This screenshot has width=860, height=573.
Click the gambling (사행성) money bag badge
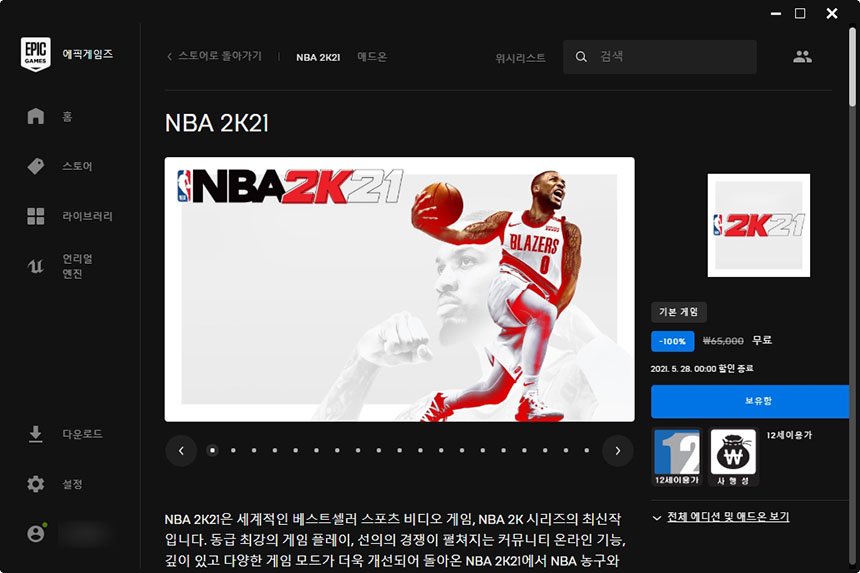coord(733,457)
